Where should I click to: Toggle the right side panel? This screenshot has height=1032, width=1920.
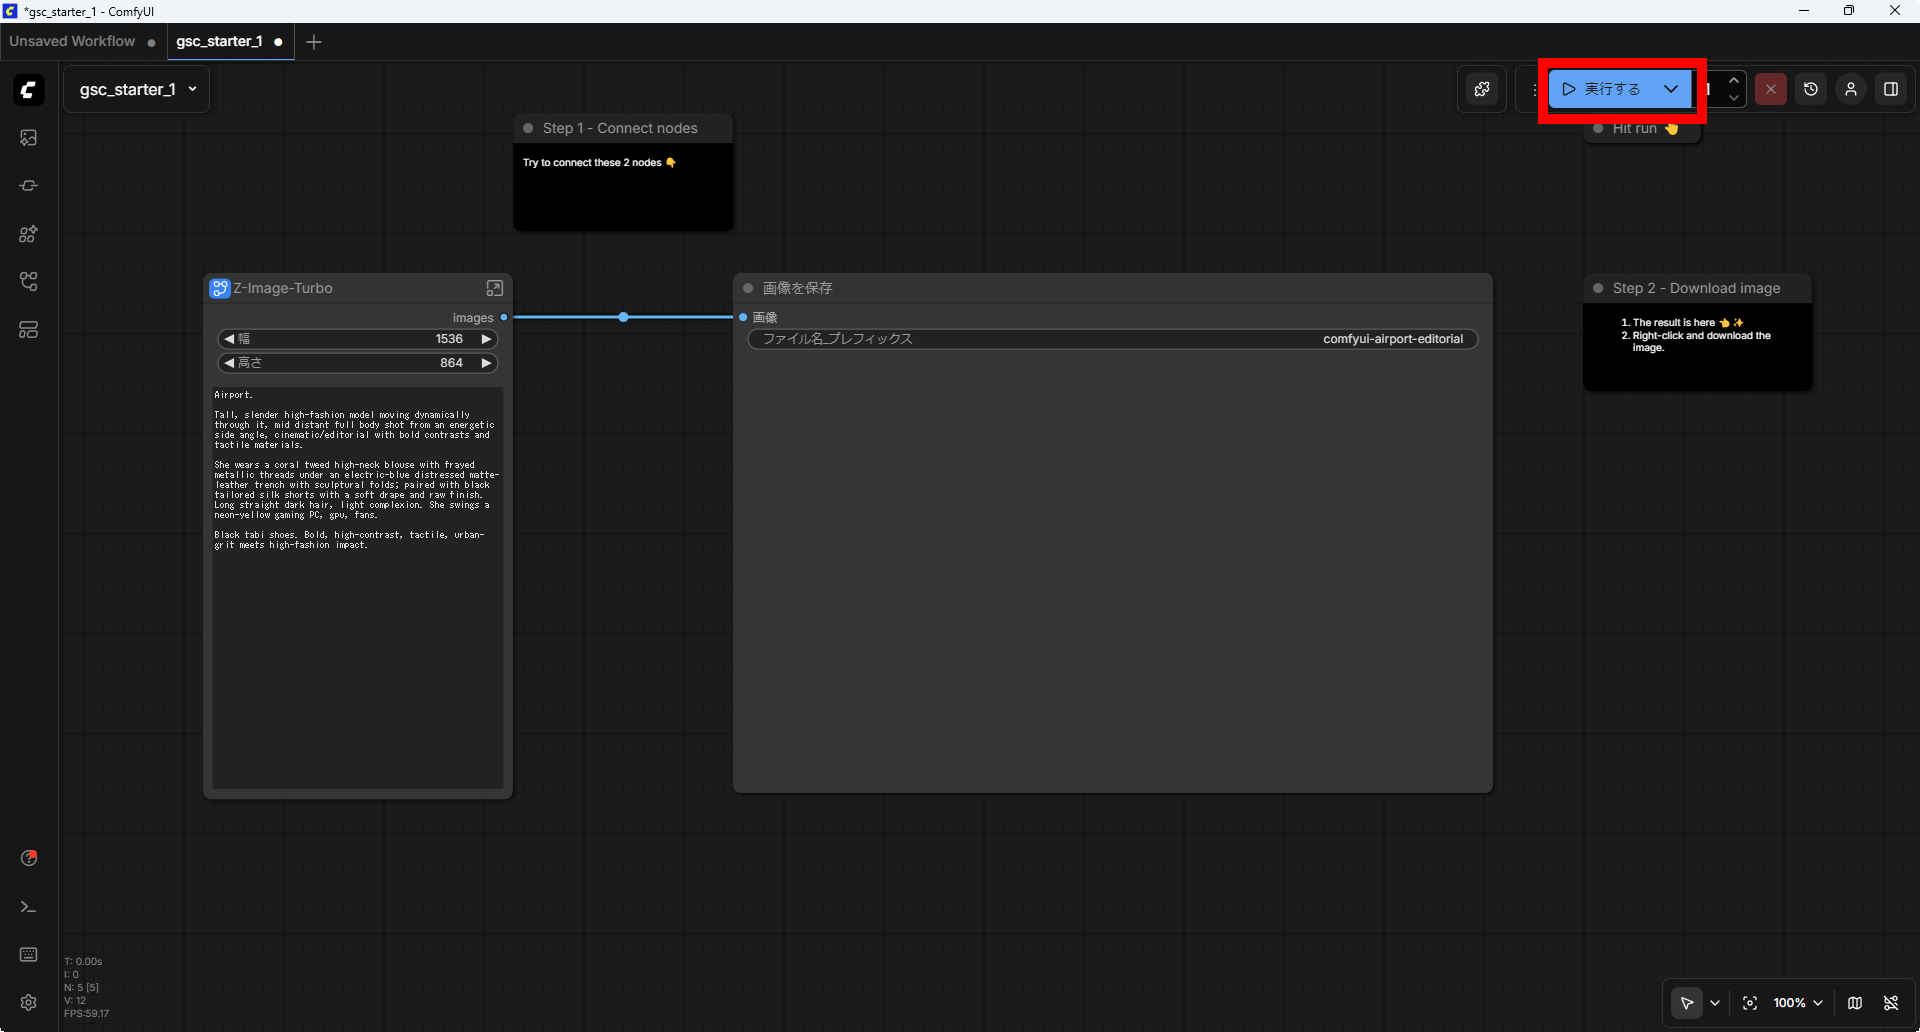[1890, 89]
